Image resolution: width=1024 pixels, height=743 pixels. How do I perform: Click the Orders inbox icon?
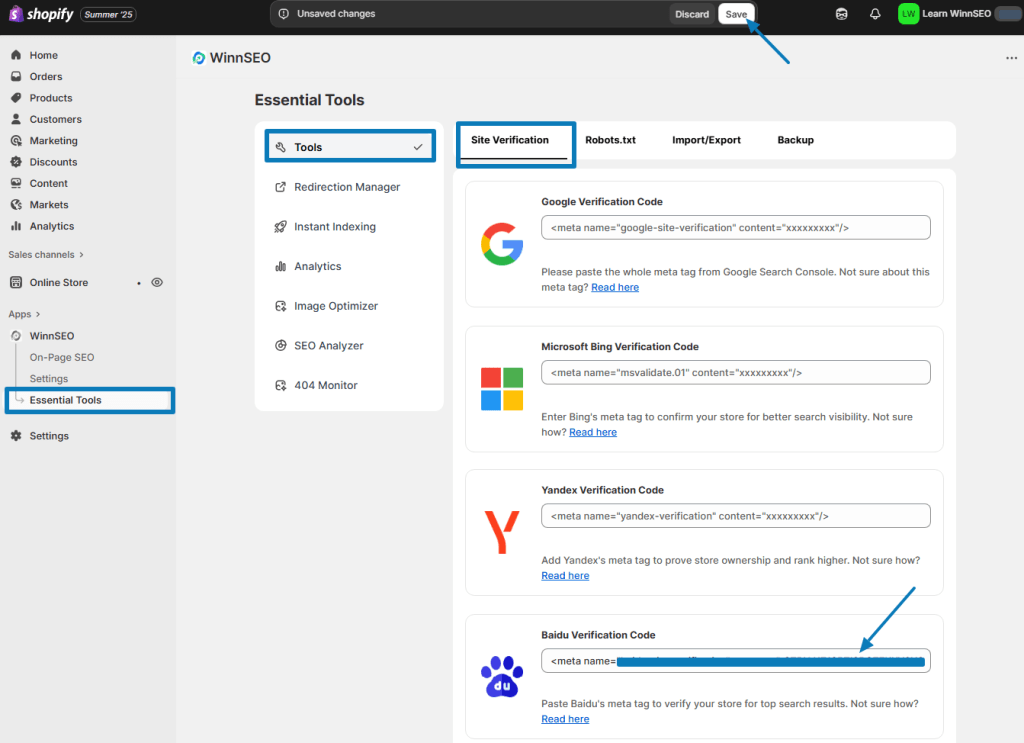pos(16,76)
